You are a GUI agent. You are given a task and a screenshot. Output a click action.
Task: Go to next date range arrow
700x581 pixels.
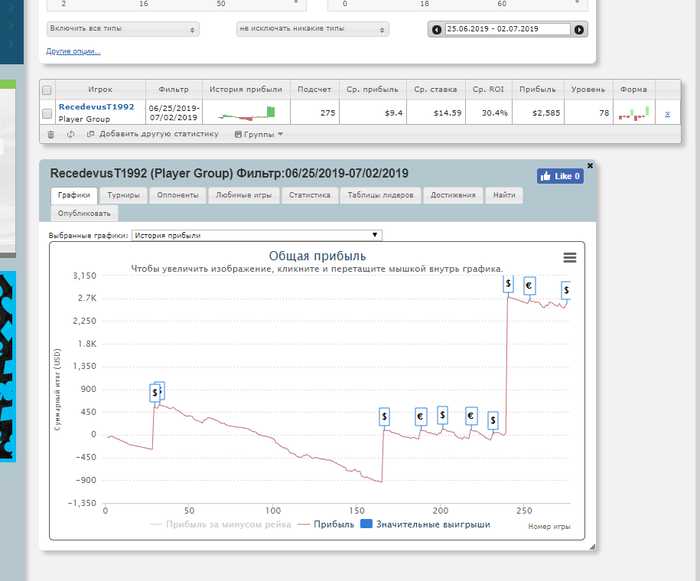click(579, 29)
